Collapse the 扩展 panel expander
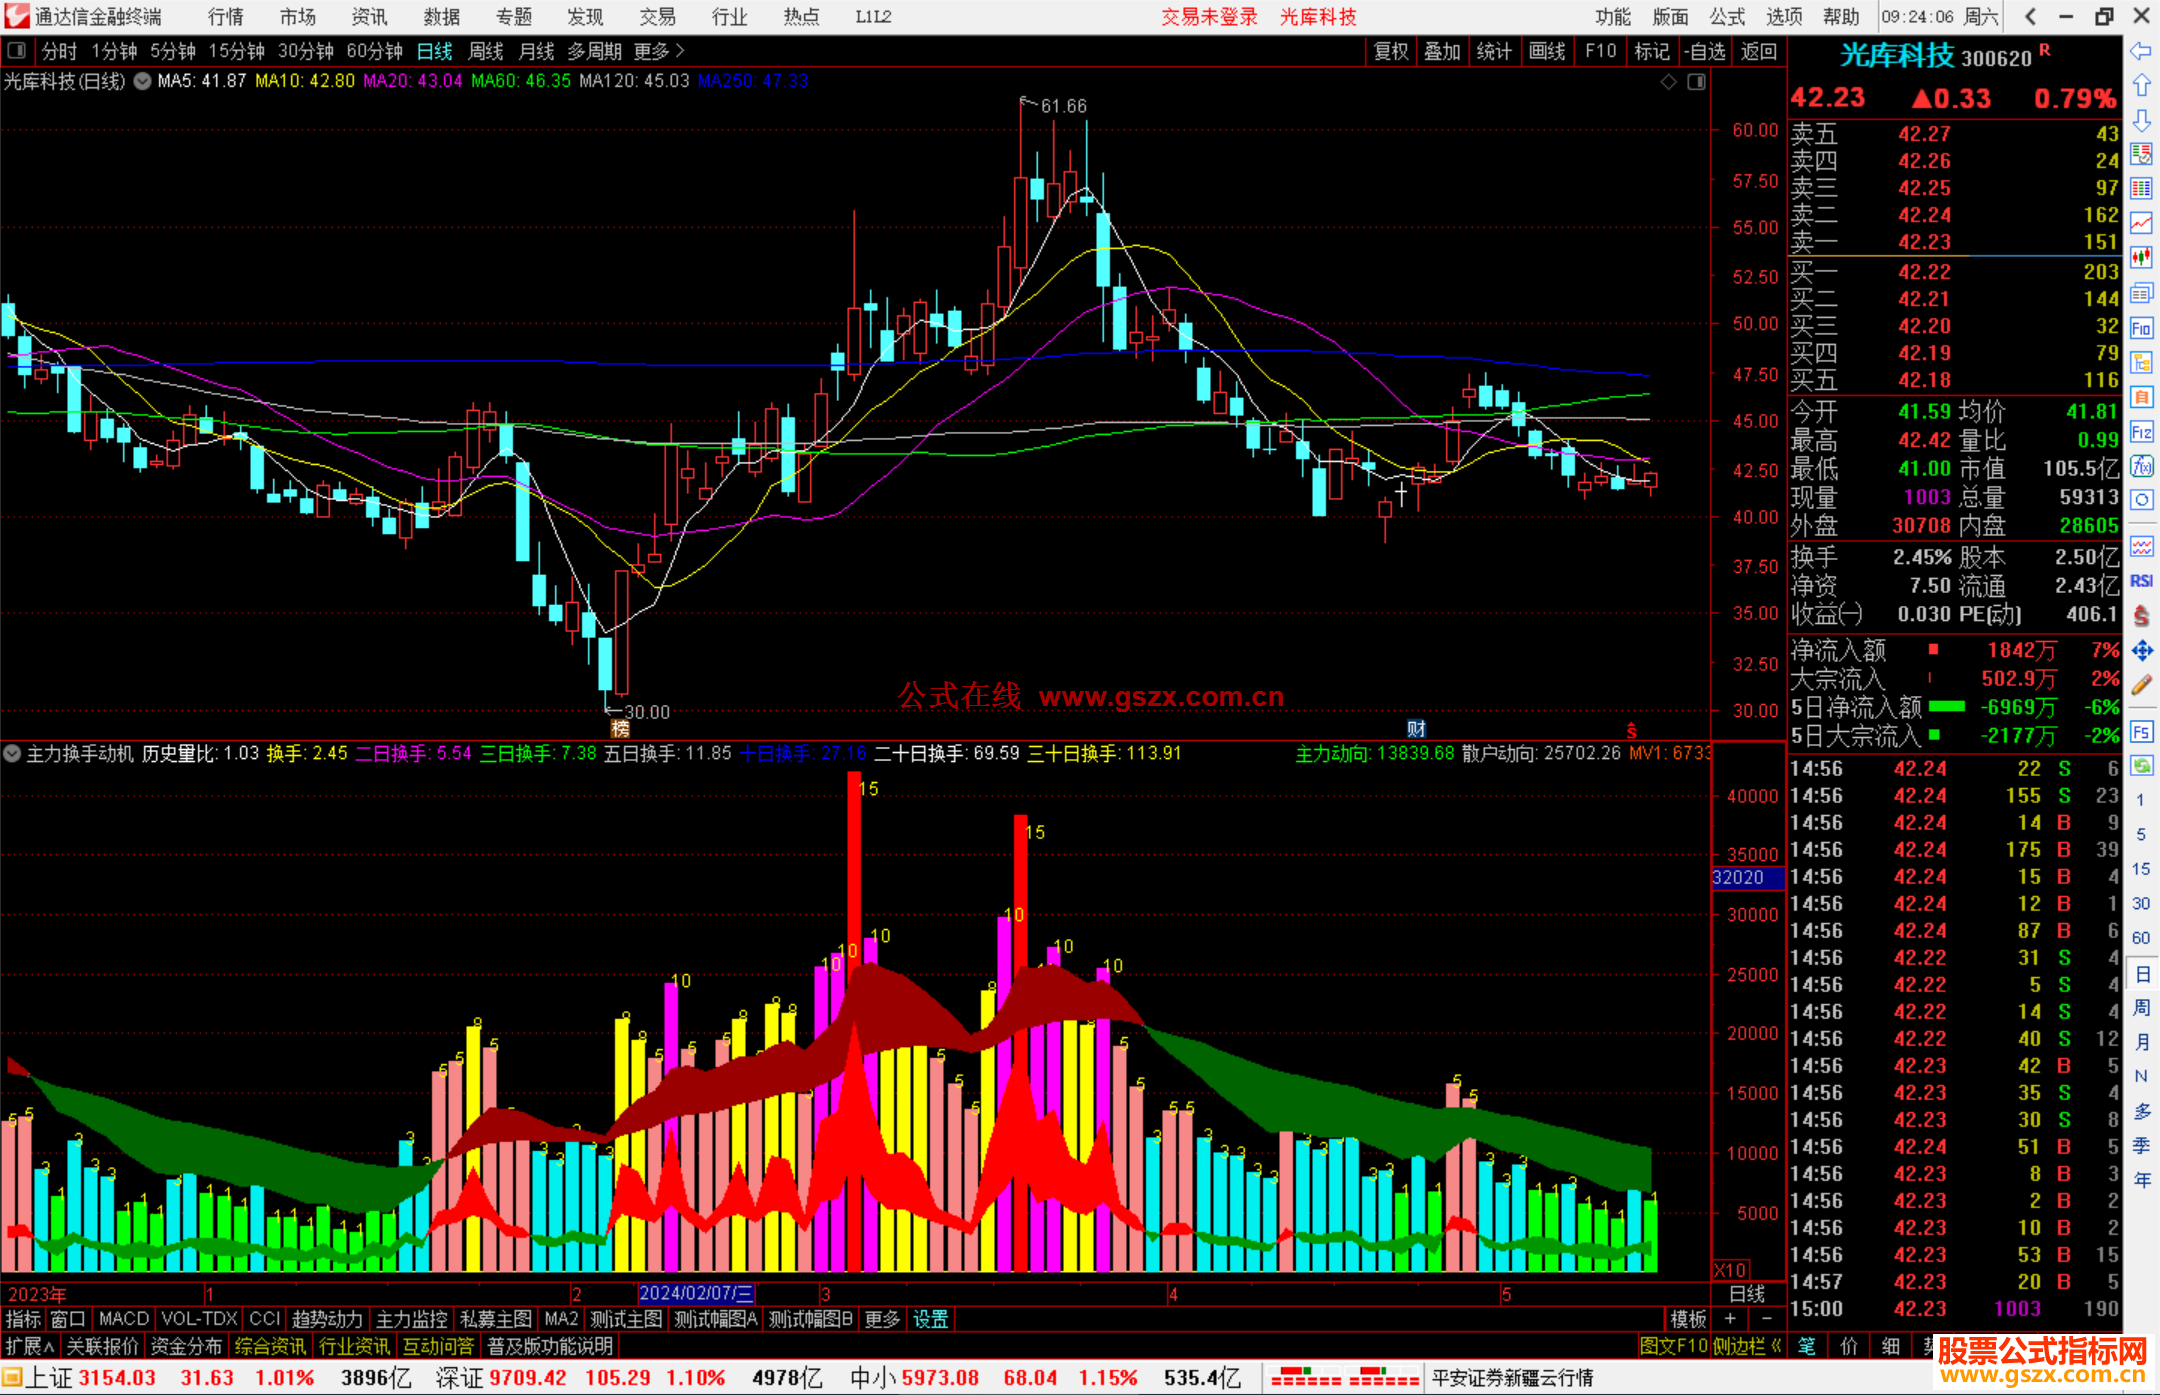Viewport: 2160px width, 1395px height. (x=30, y=1346)
